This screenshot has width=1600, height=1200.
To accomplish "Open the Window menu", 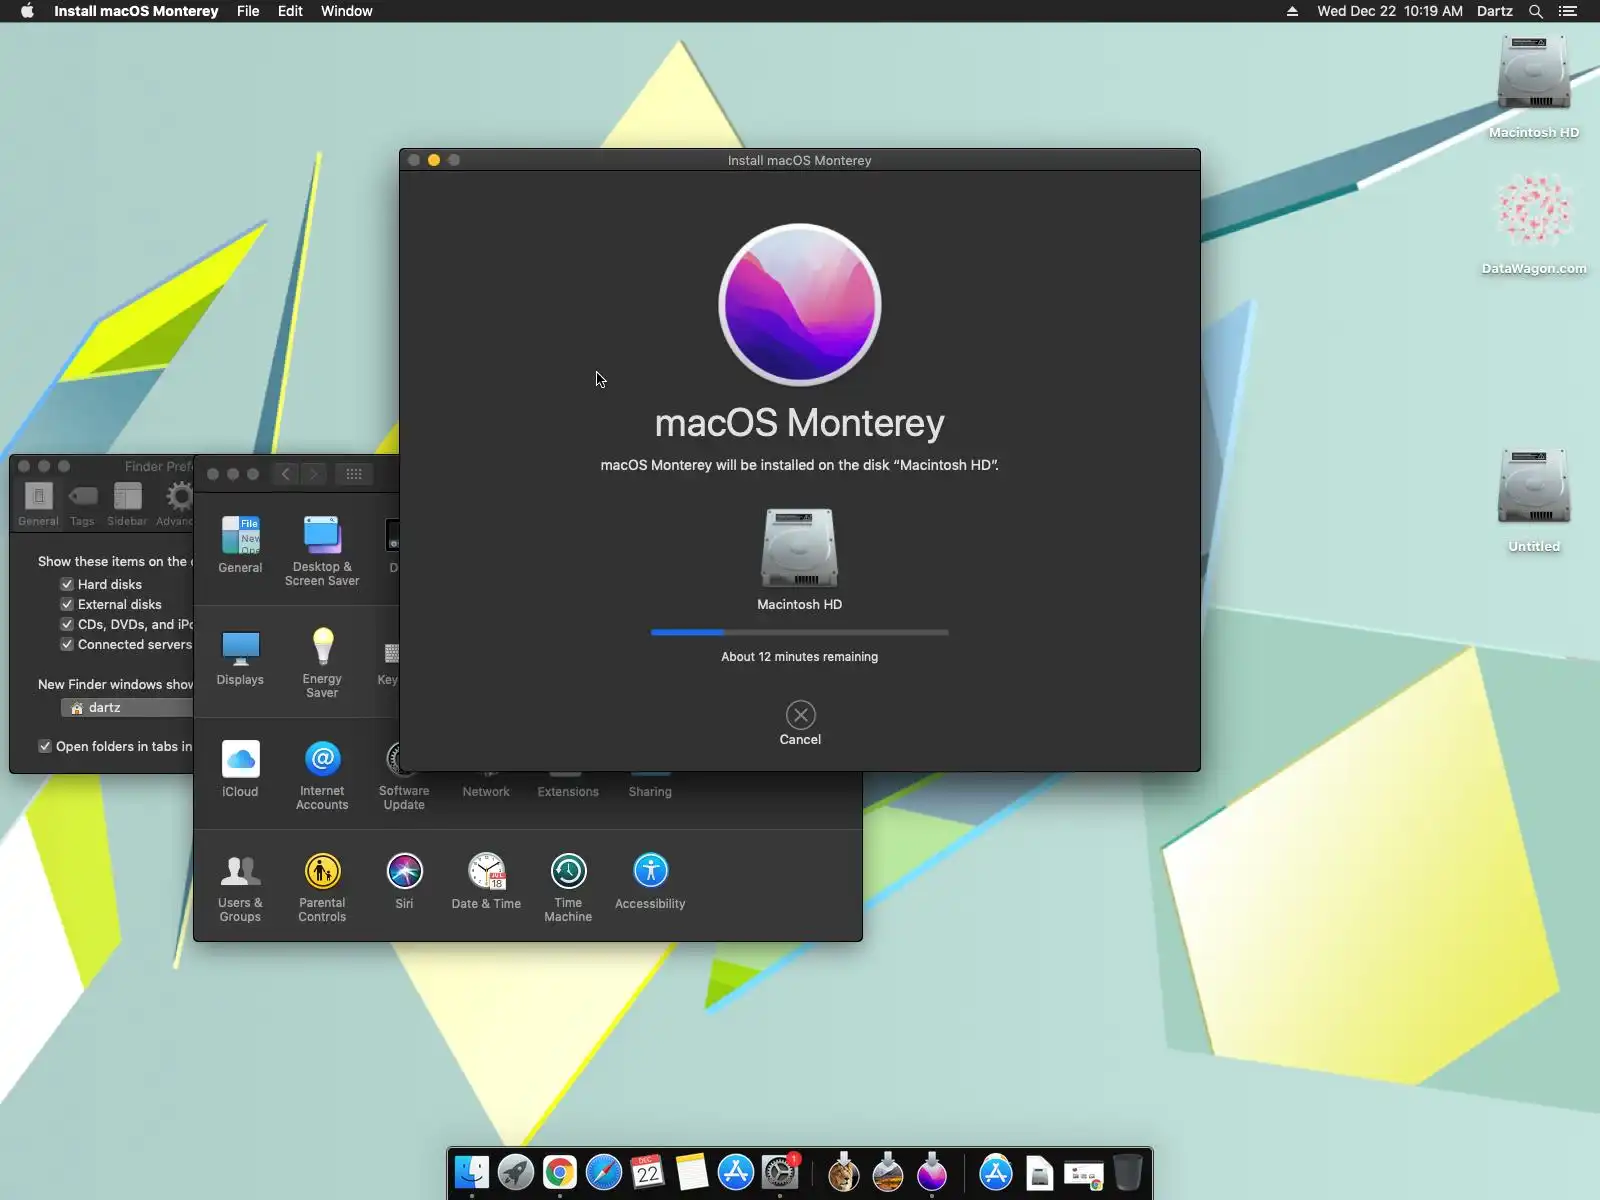I will pyautogui.click(x=346, y=11).
